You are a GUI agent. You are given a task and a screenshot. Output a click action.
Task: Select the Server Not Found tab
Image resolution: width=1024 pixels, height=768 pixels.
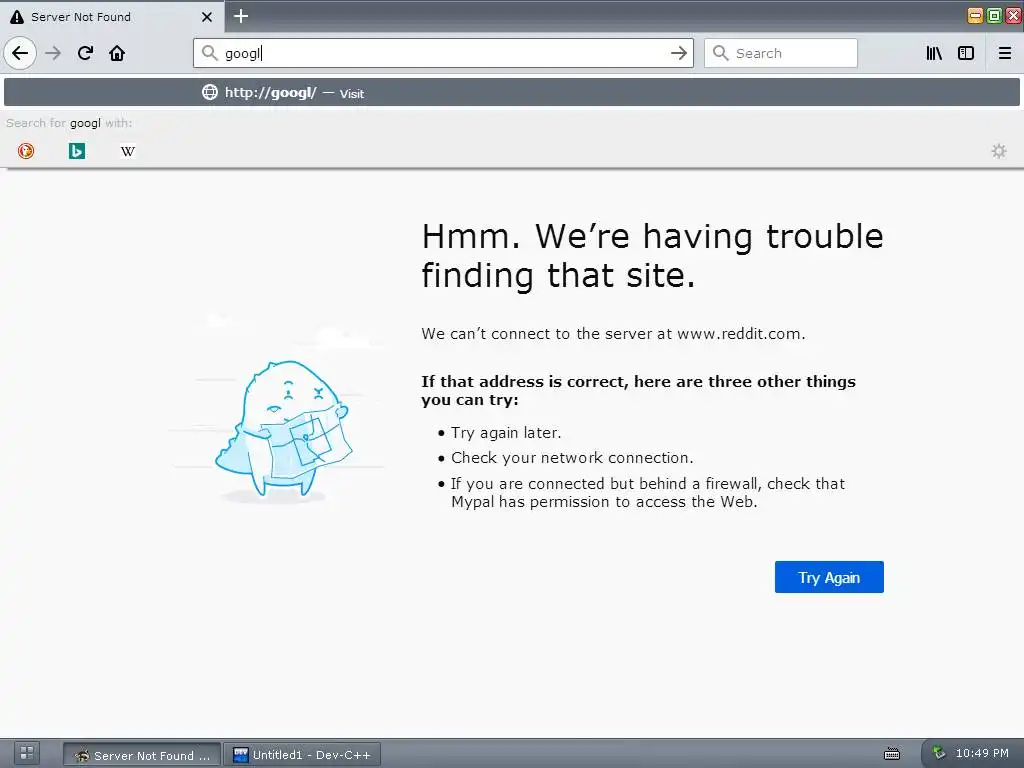(x=111, y=17)
